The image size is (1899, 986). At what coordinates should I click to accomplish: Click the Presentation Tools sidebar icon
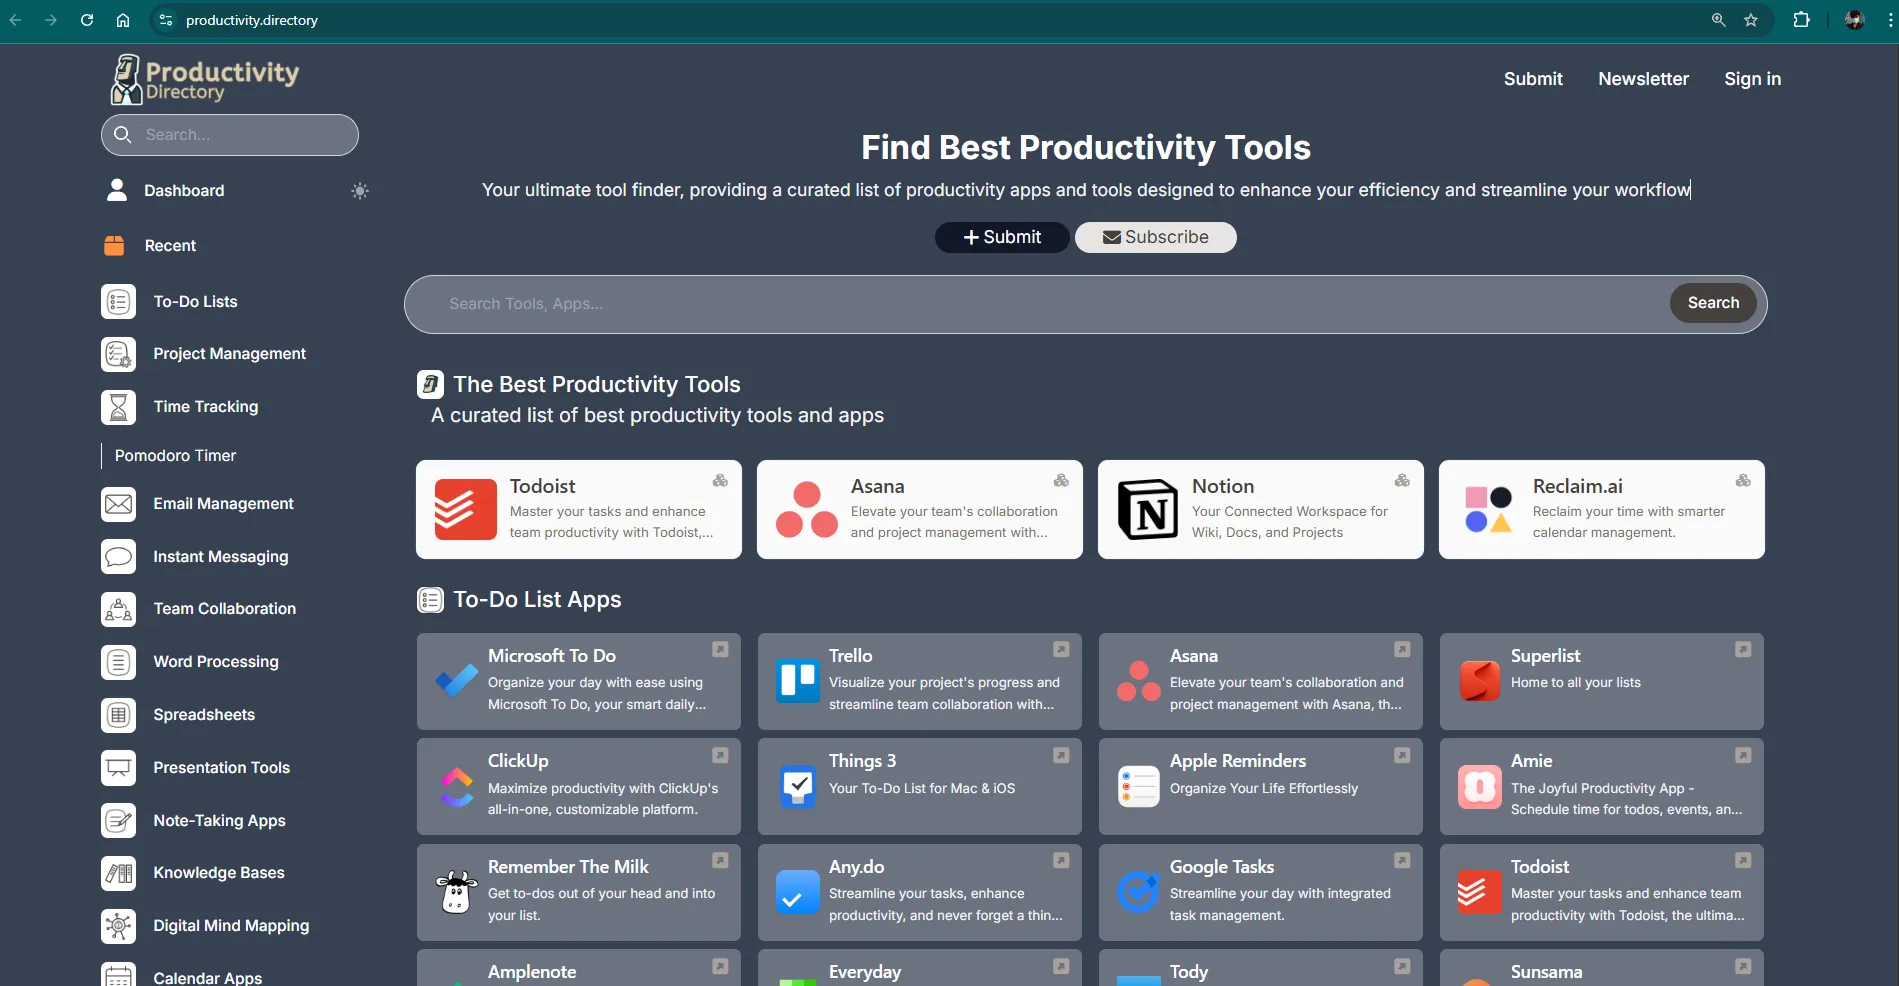click(117, 767)
